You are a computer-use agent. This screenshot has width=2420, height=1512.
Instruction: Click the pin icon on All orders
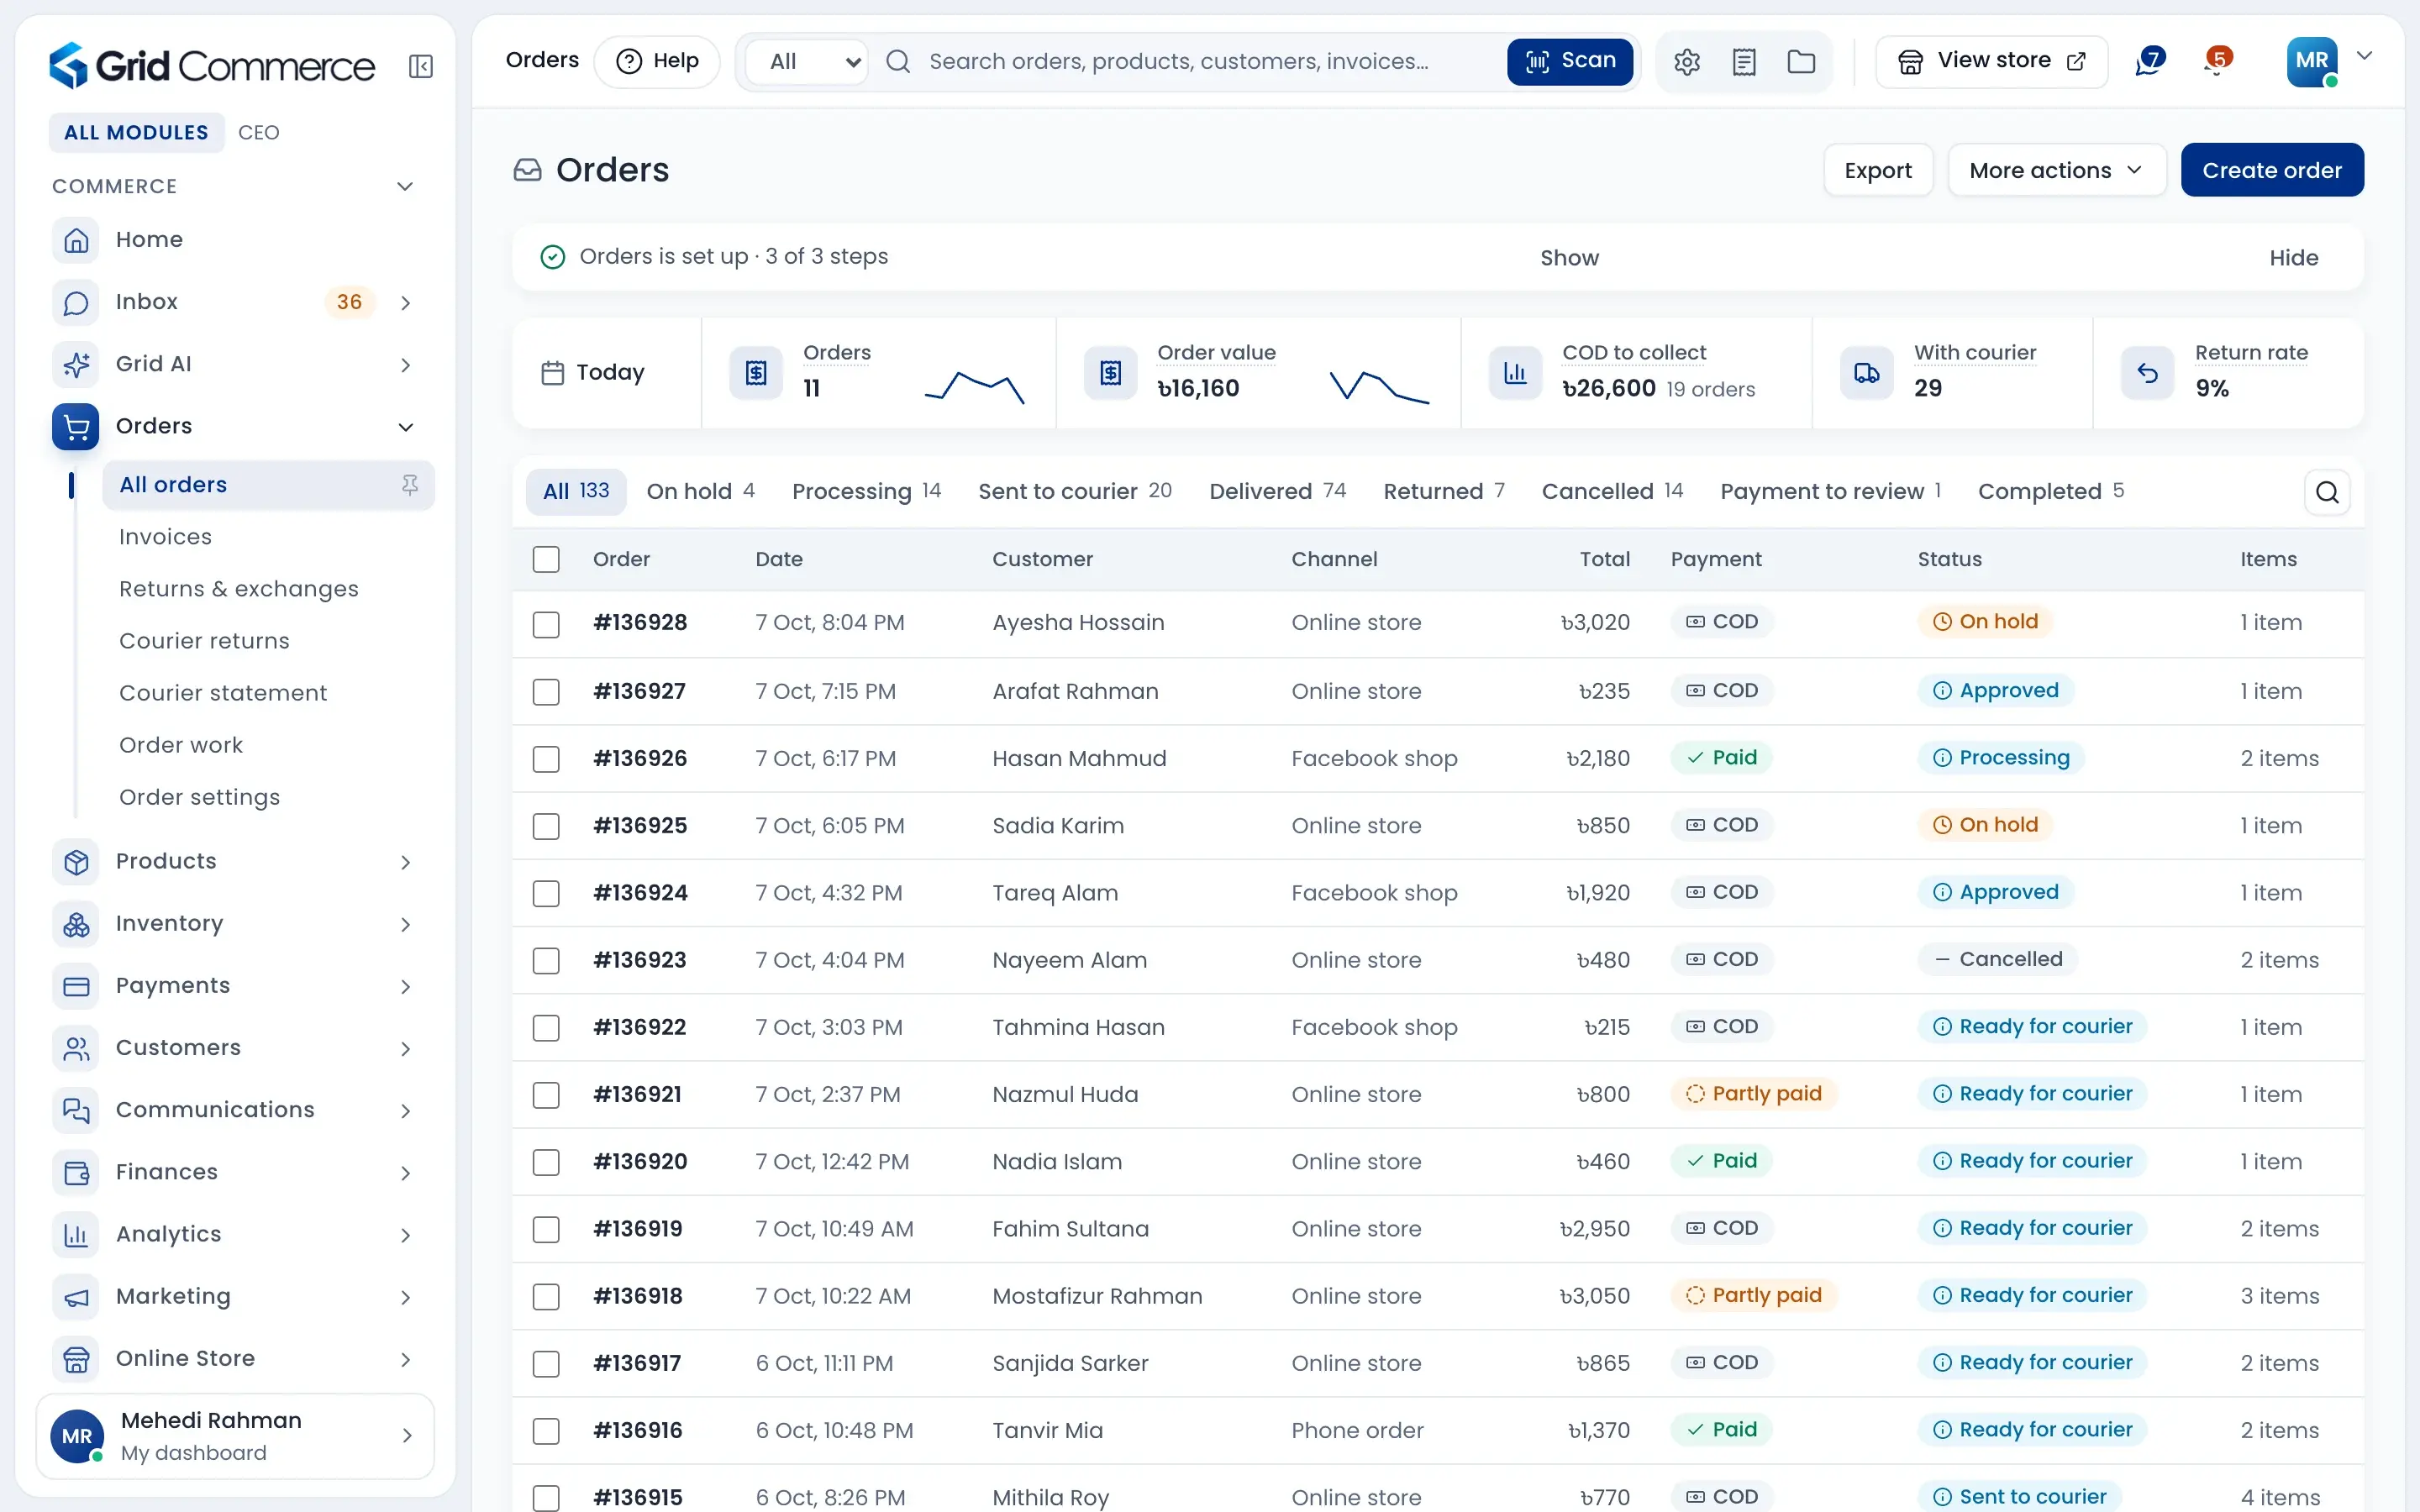[x=410, y=485]
